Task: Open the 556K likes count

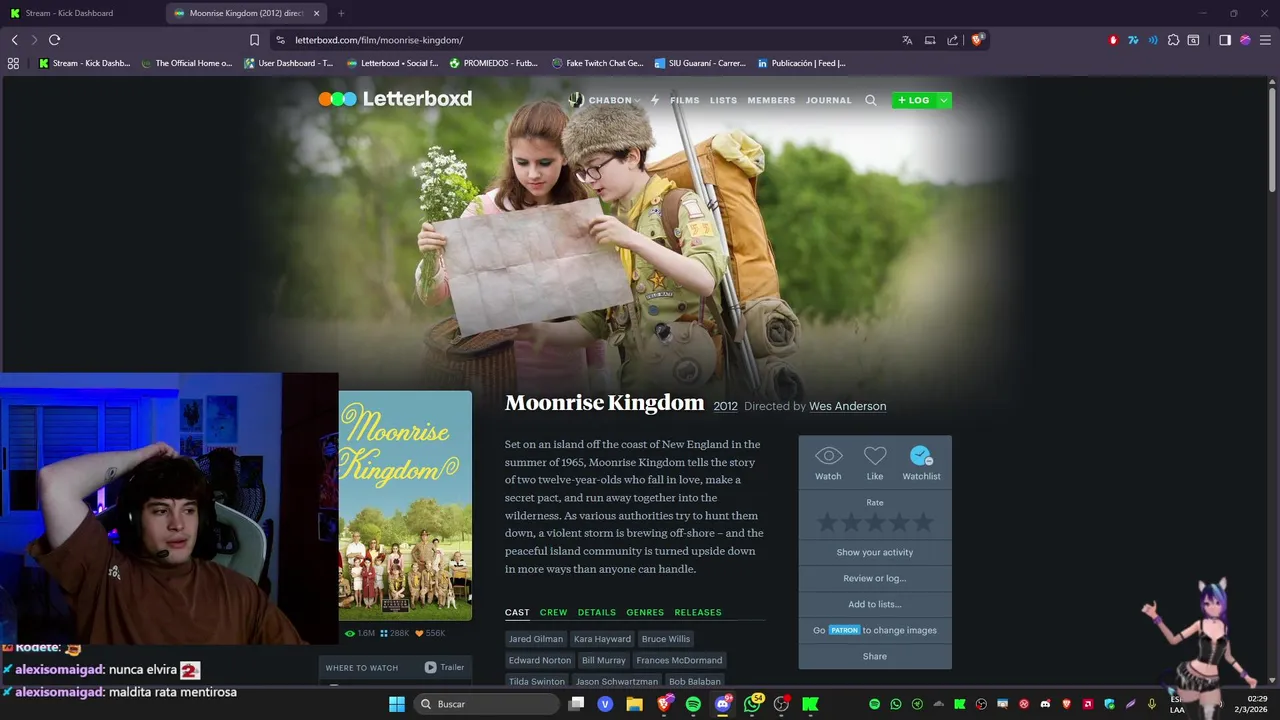Action: coord(430,633)
